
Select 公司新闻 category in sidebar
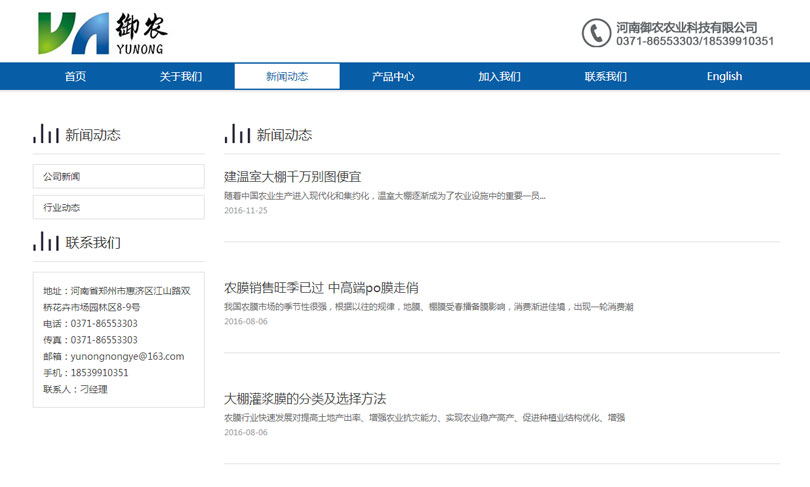(x=118, y=177)
